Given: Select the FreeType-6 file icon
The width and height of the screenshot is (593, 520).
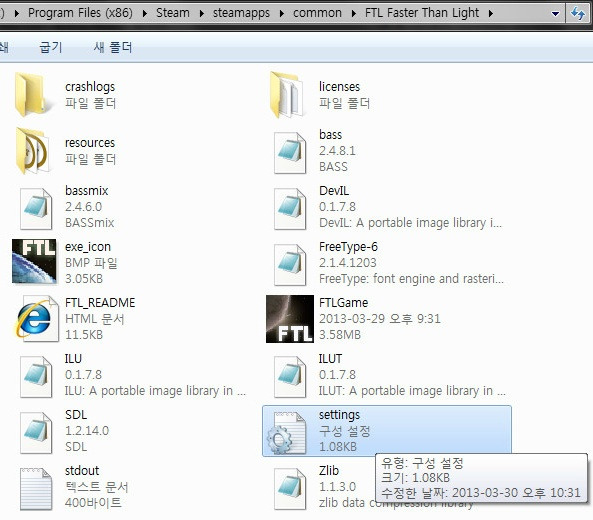Looking at the screenshot, I should 290,264.
